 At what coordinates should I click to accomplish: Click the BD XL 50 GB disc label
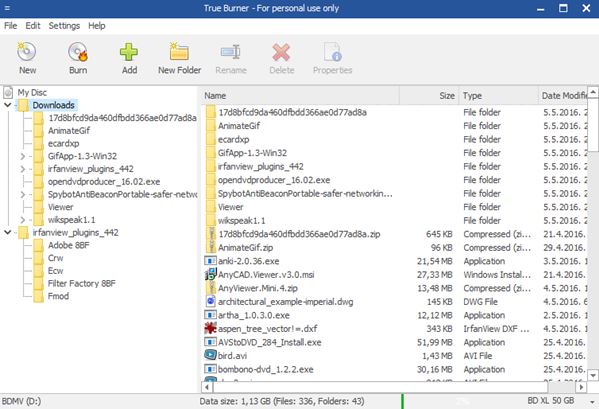pyautogui.click(x=551, y=401)
